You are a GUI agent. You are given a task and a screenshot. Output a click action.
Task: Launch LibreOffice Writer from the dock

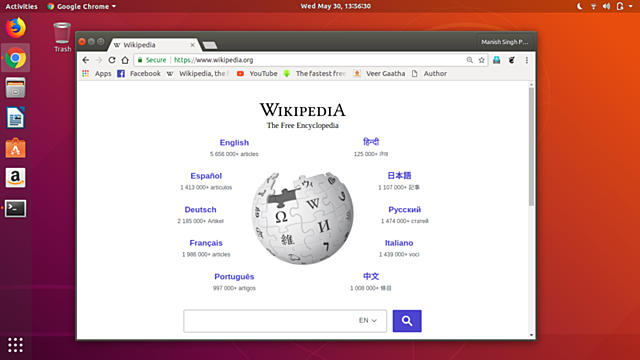point(16,118)
